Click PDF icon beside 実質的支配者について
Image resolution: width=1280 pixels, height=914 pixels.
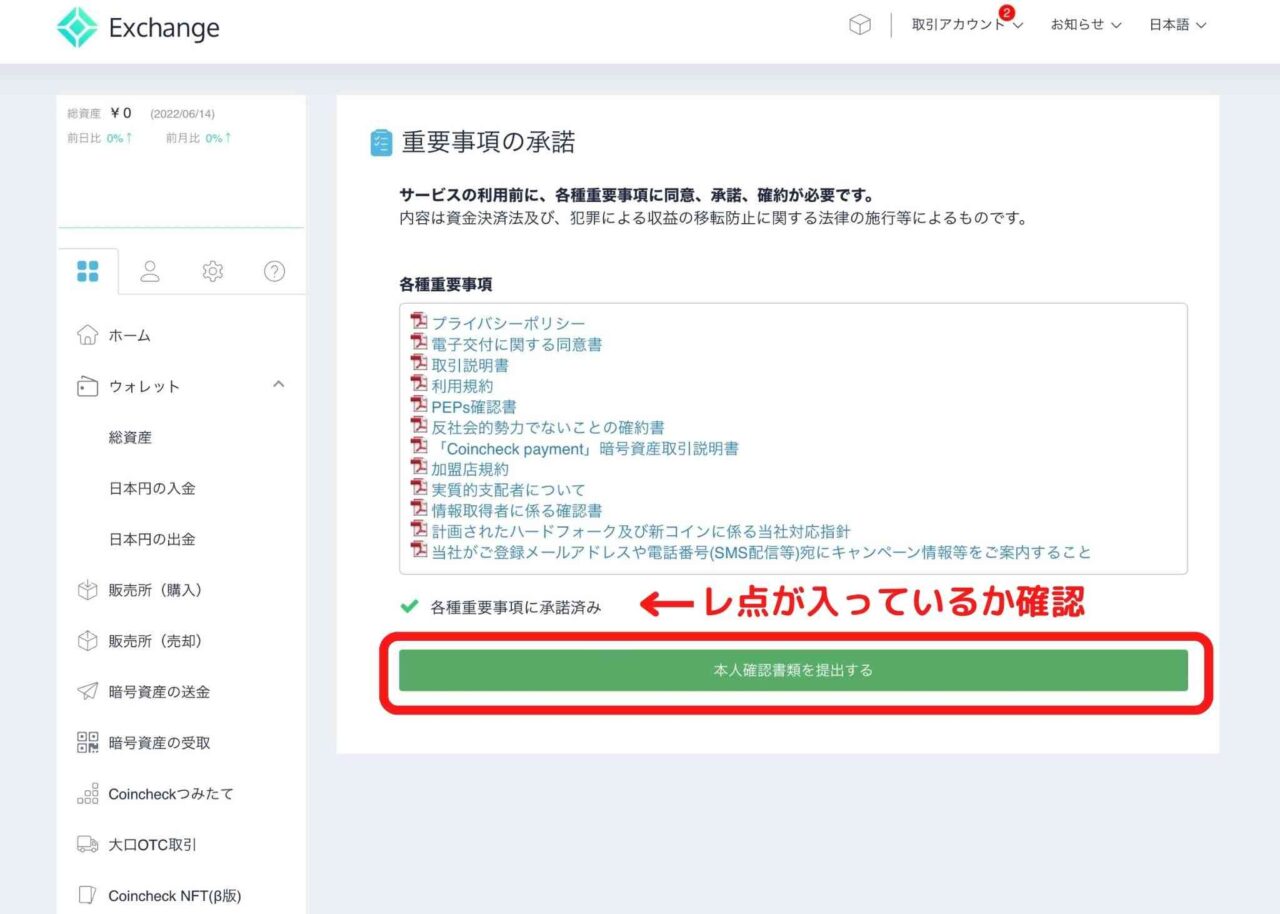[419, 489]
